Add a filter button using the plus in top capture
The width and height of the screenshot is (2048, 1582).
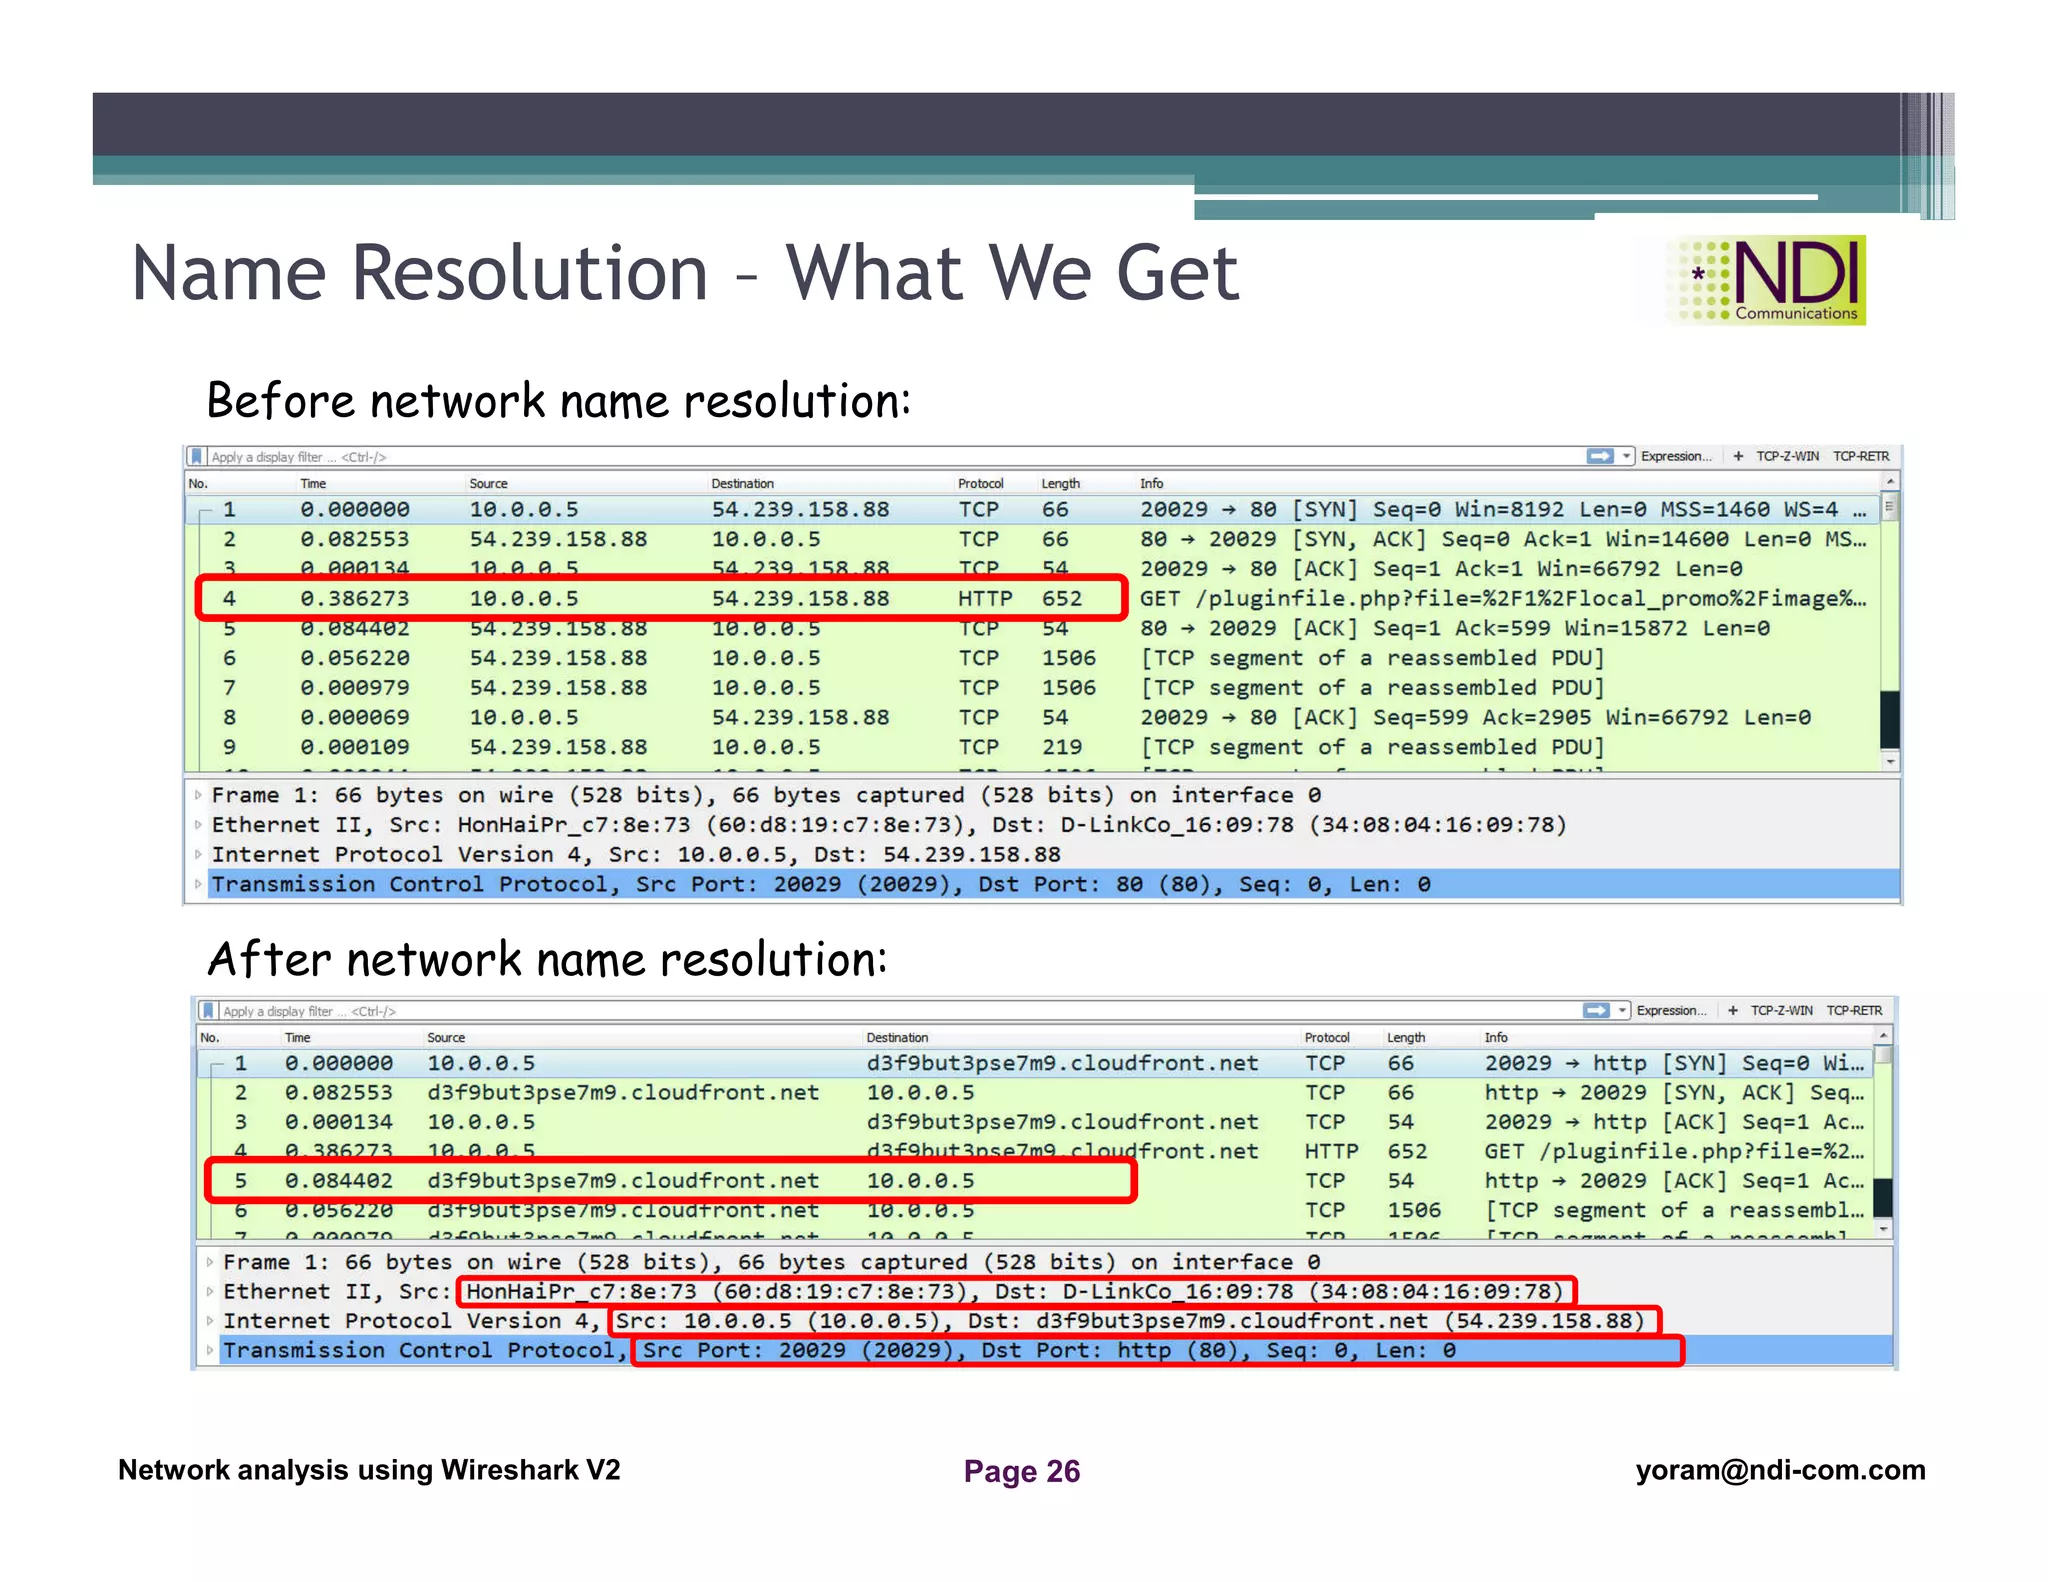tap(1738, 456)
